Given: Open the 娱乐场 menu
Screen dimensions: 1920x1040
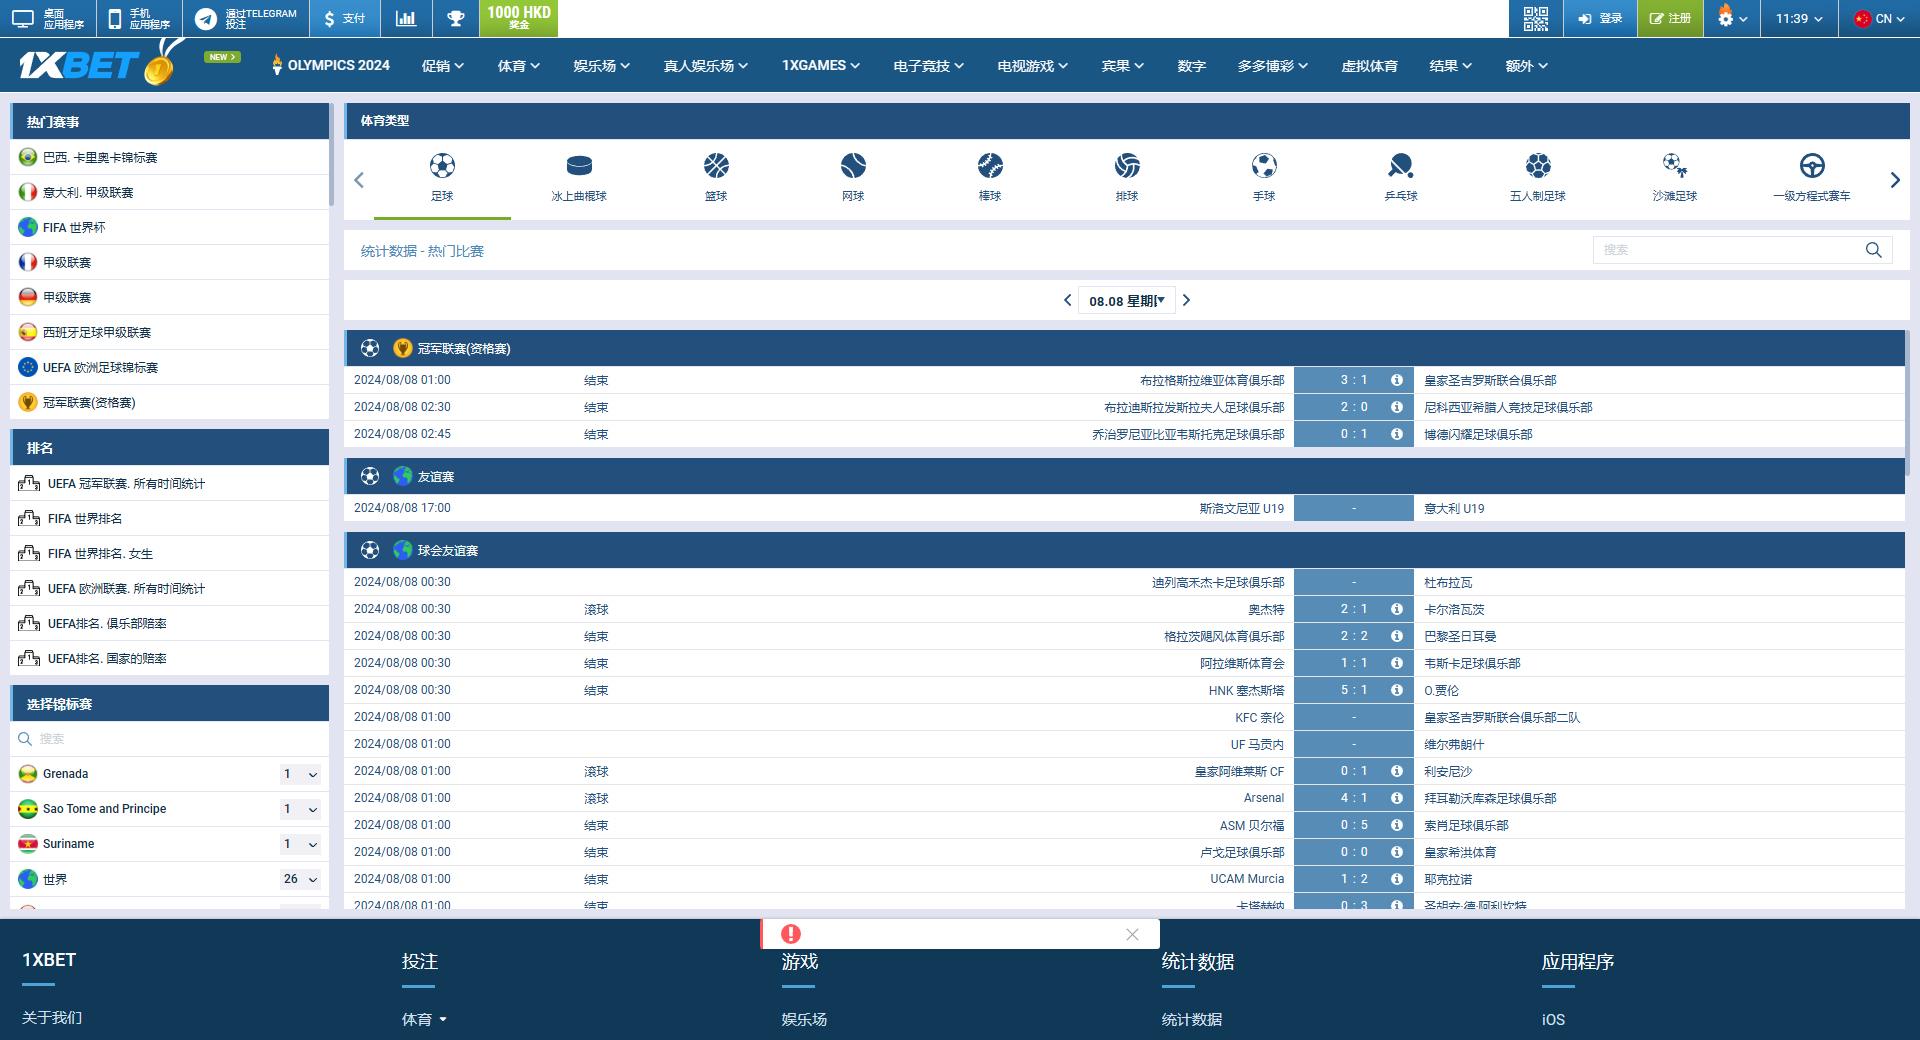Looking at the screenshot, I should (601, 66).
